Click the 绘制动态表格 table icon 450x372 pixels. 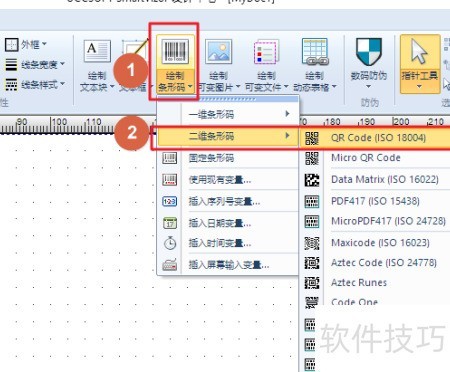click(x=314, y=51)
